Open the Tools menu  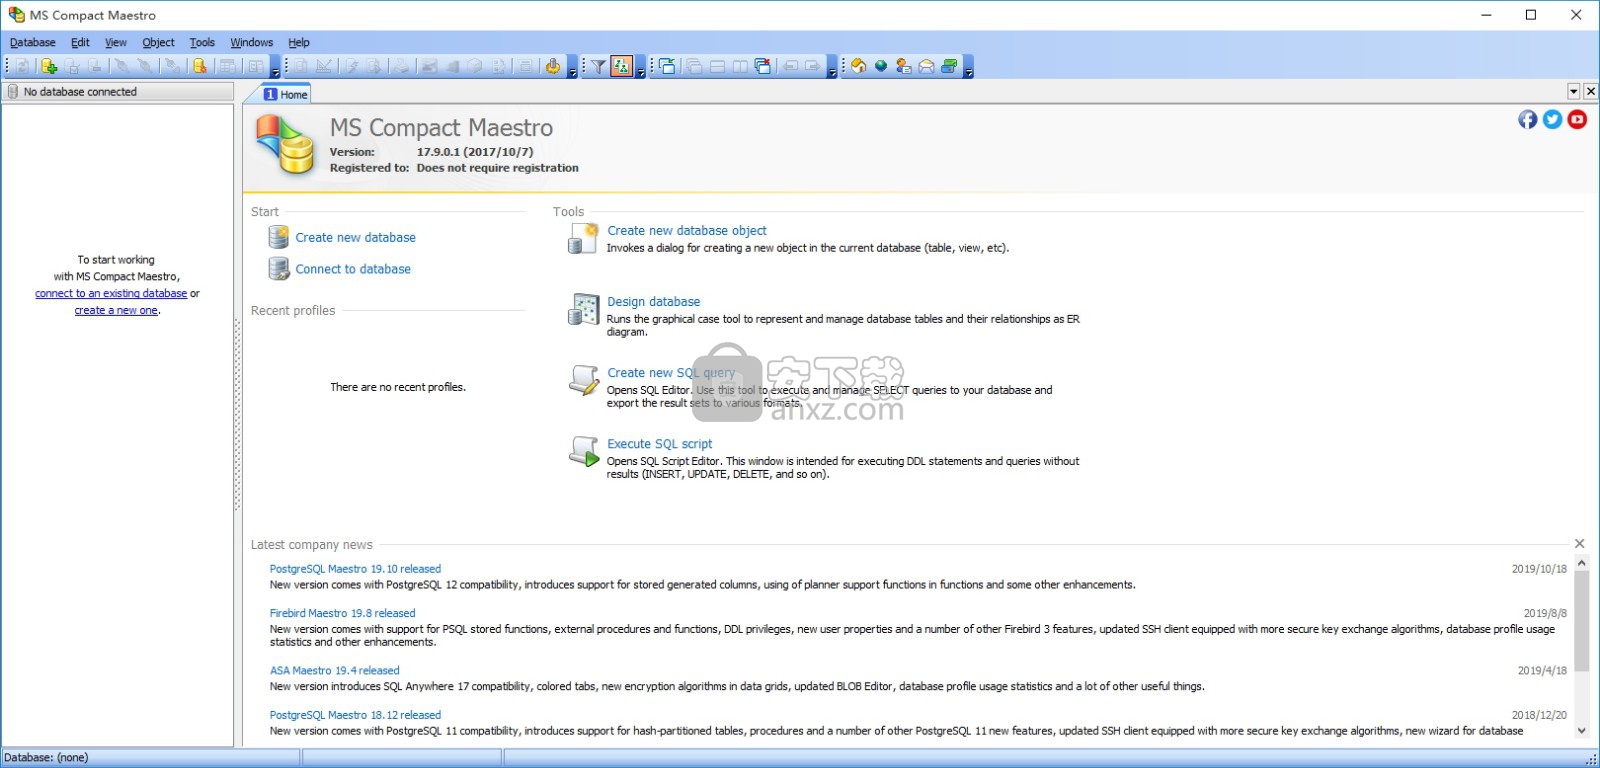point(202,42)
